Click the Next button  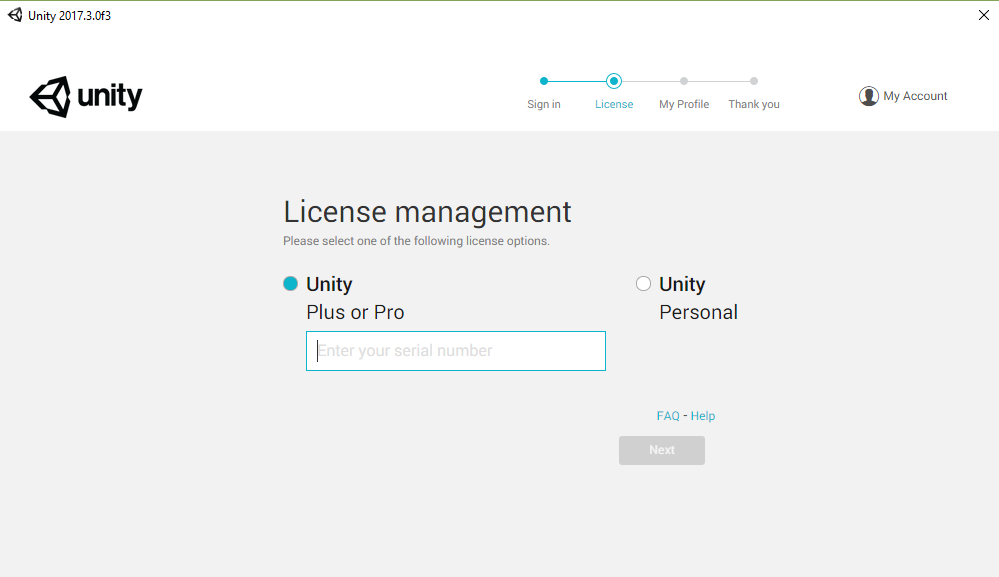[x=662, y=450]
